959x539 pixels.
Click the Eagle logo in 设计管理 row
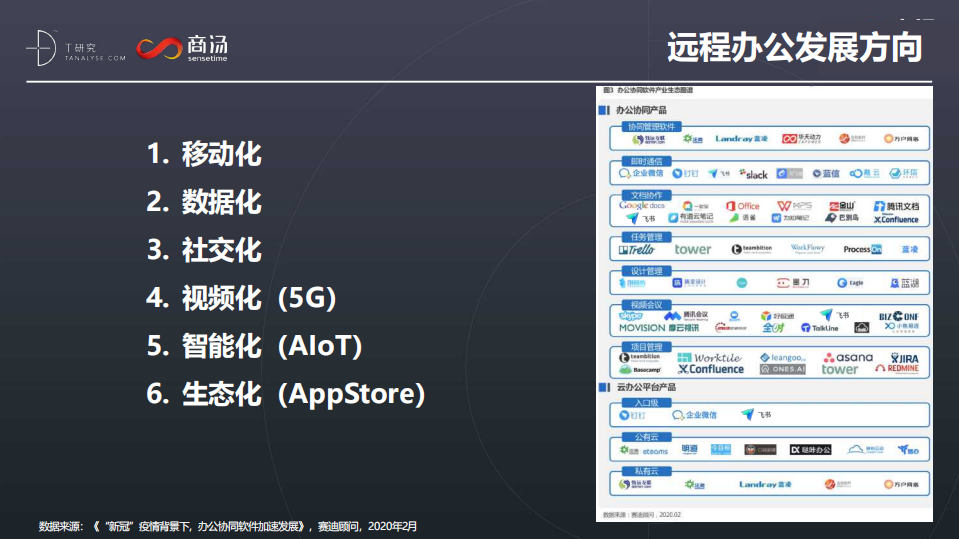click(850, 283)
